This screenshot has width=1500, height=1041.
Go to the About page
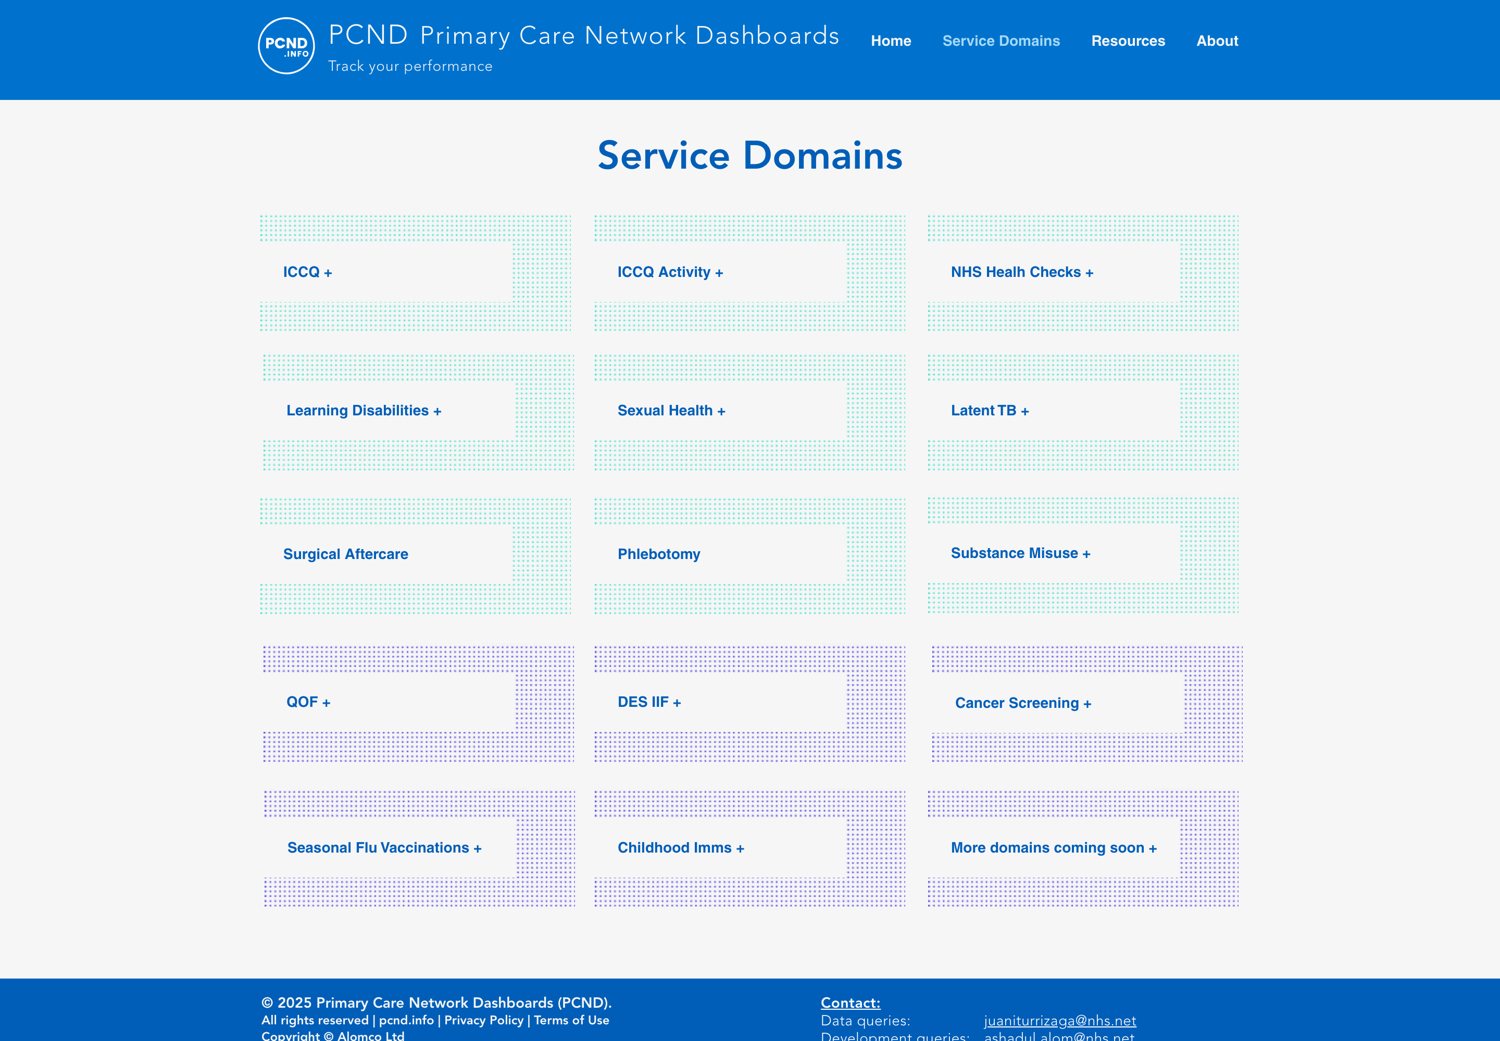(x=1217, y=41)
